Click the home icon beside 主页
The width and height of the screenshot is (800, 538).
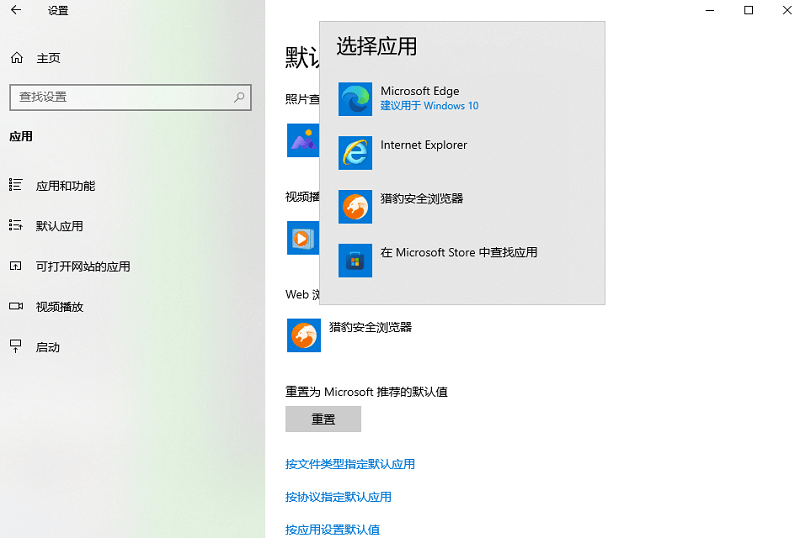click(x=17, y=58)
